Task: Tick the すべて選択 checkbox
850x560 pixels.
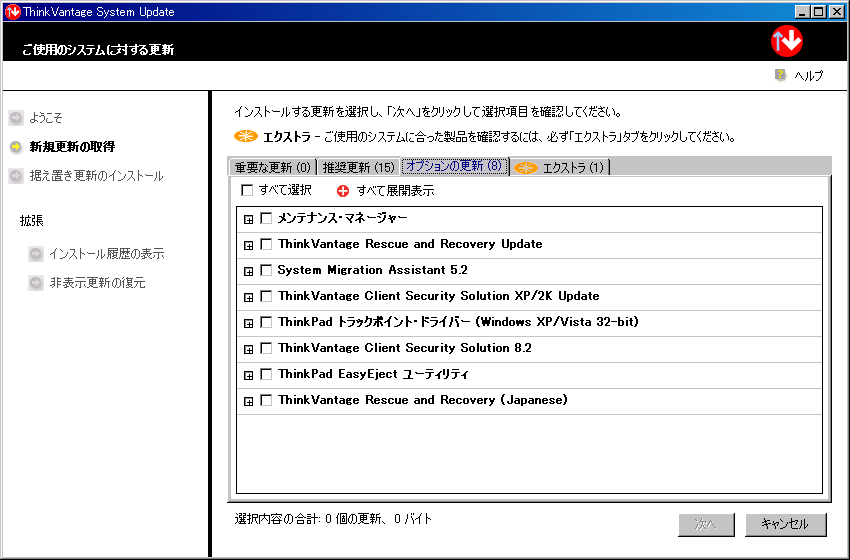Action: [247, 190]
